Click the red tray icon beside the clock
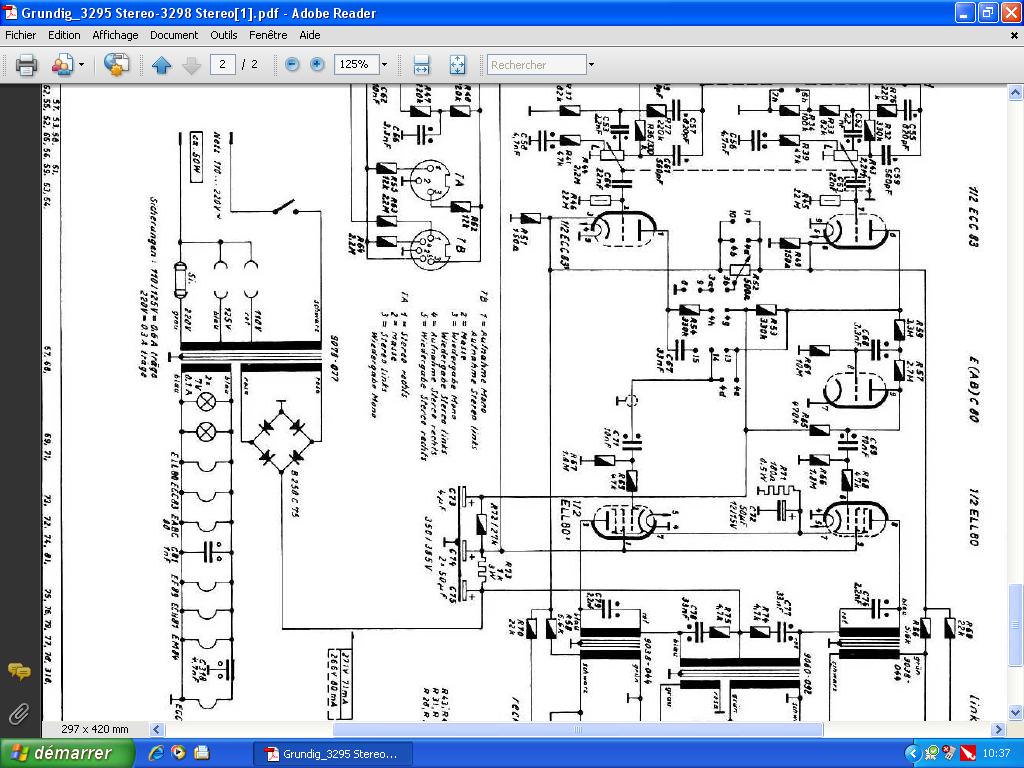This screenshot has width=1024, height=768. click(968, 754)
